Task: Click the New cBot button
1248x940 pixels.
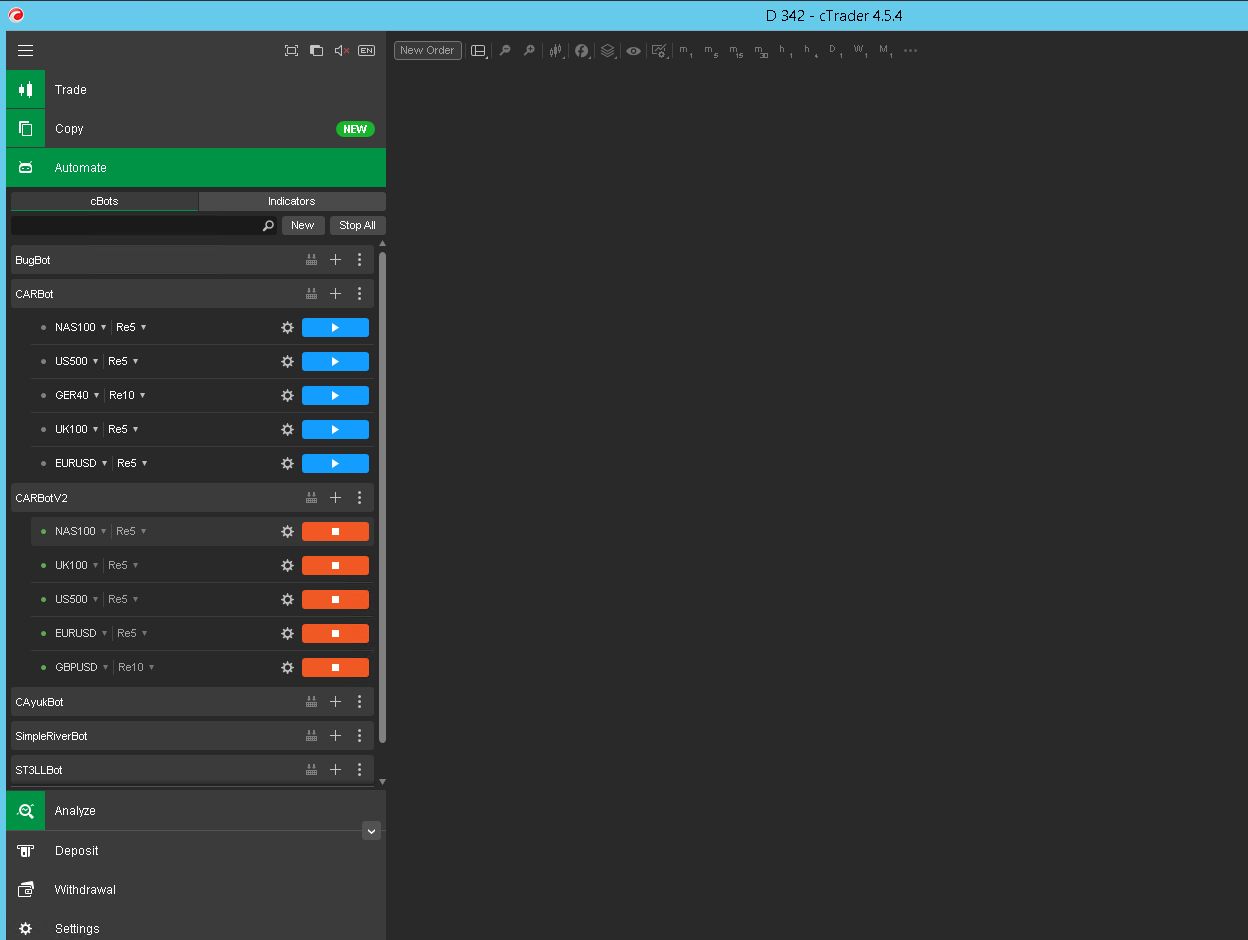Action: point(303,226)
